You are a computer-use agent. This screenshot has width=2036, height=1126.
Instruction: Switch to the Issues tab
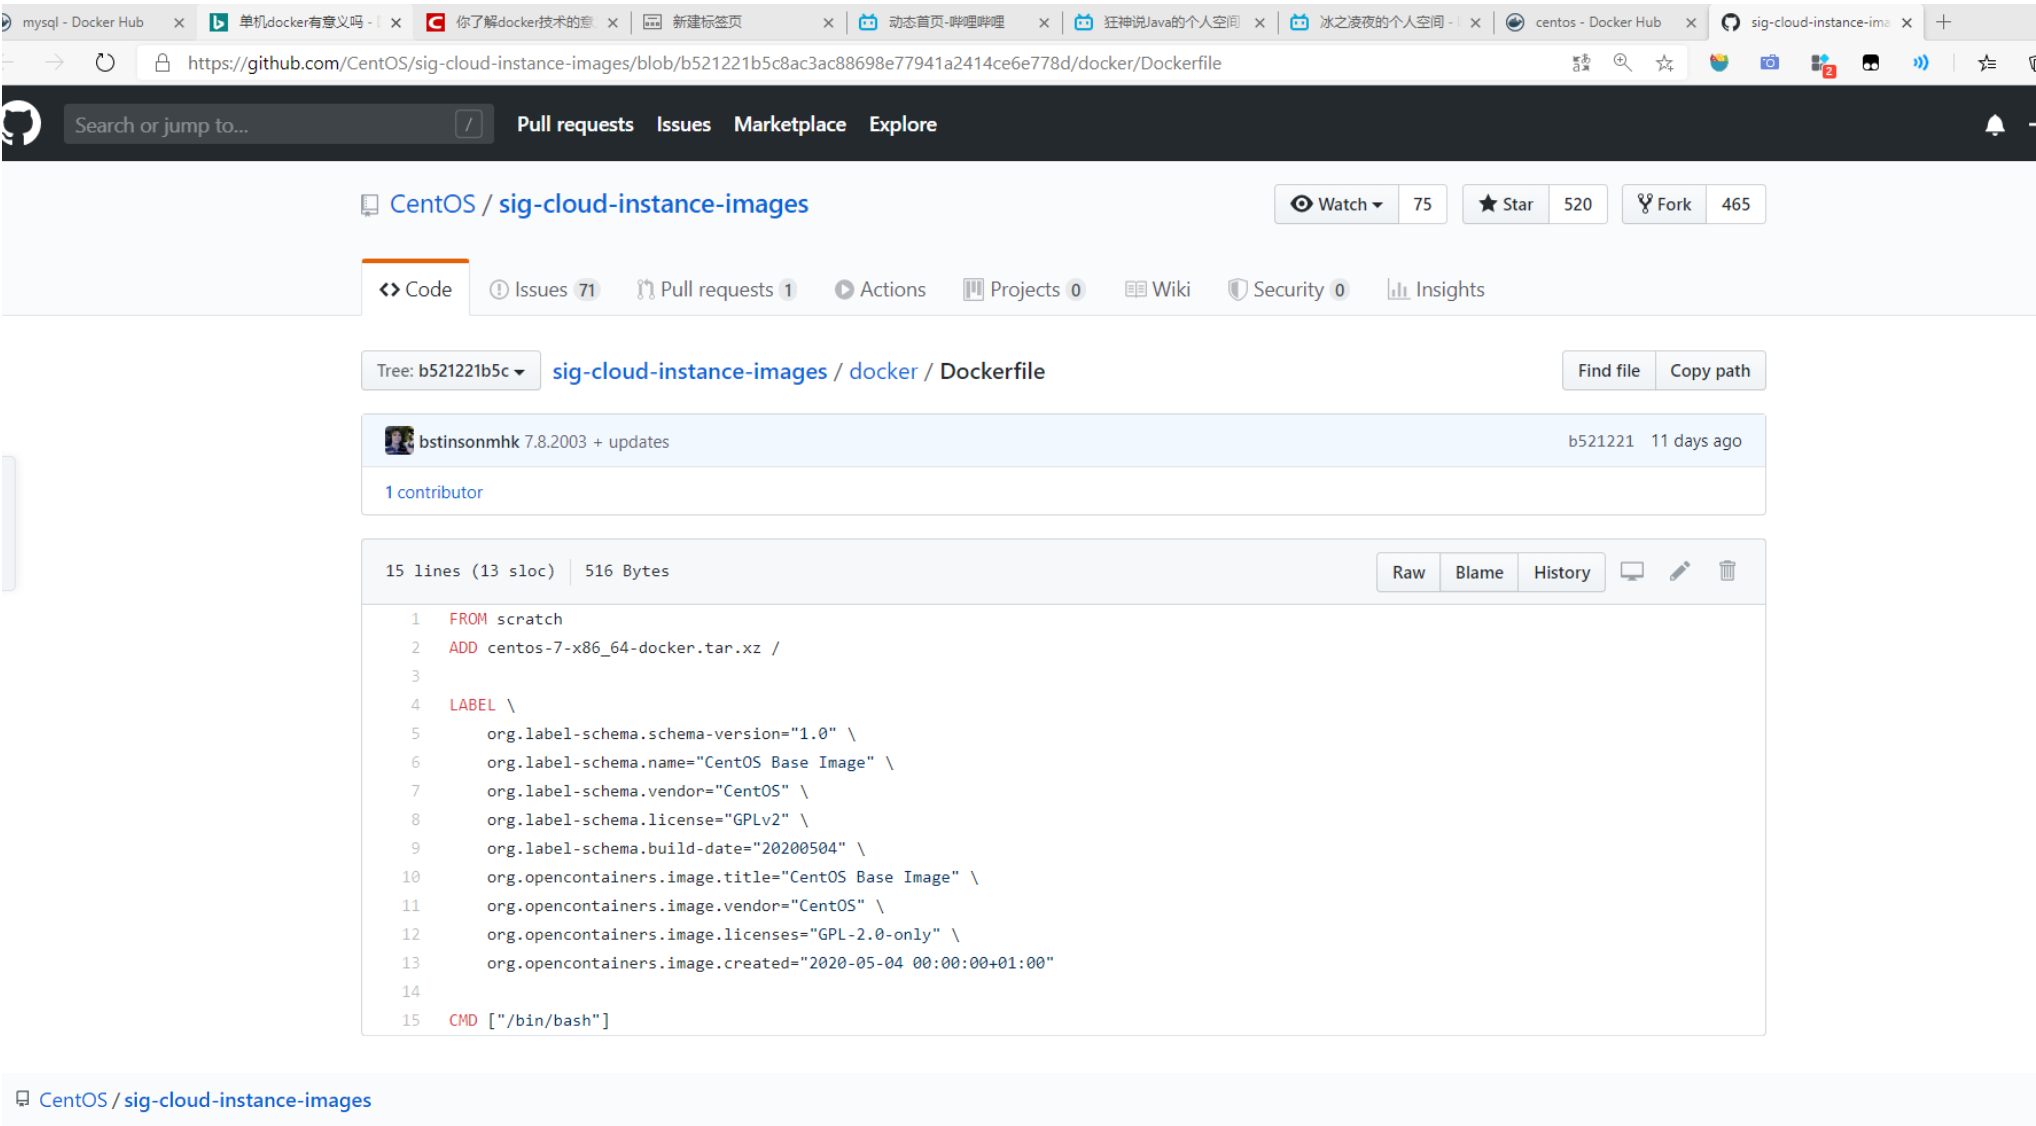pos(541,290)
